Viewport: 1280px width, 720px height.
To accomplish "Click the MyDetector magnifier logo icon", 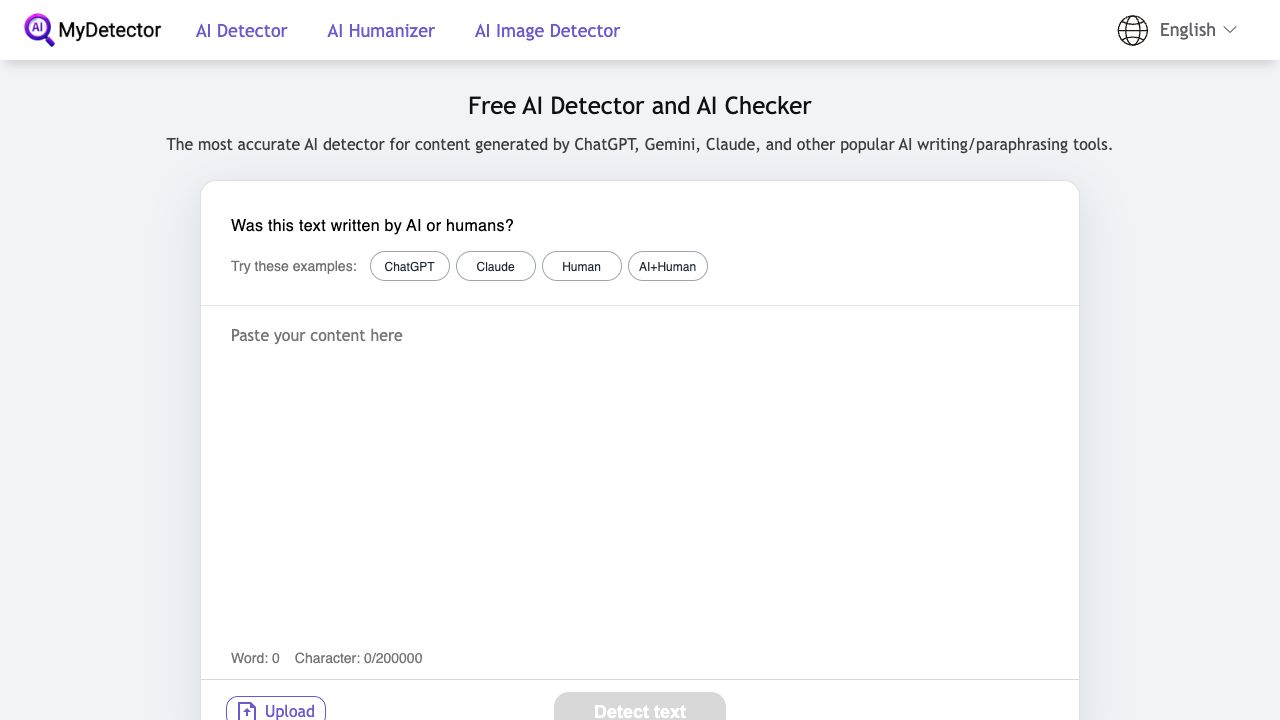I will pyautogui.click(x=39, y=30).
